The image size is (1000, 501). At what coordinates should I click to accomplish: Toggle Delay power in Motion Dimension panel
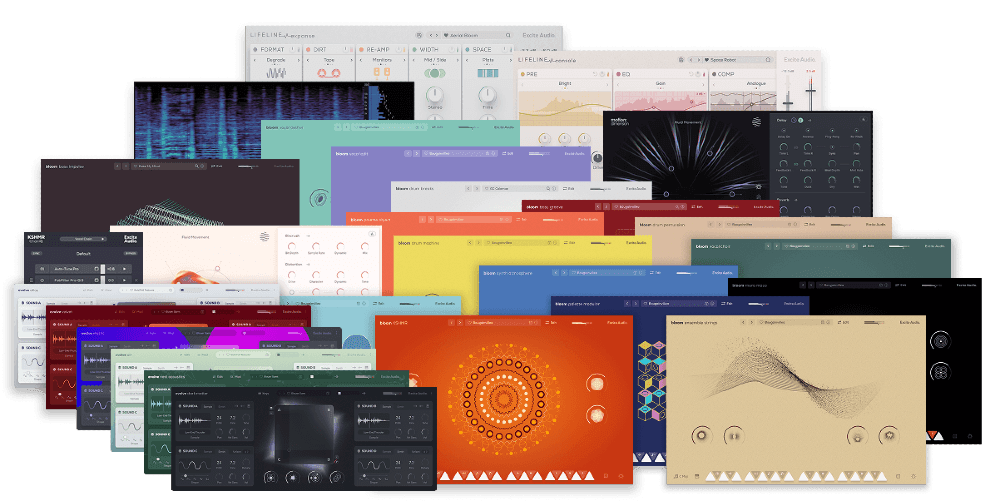coord(800,120)
